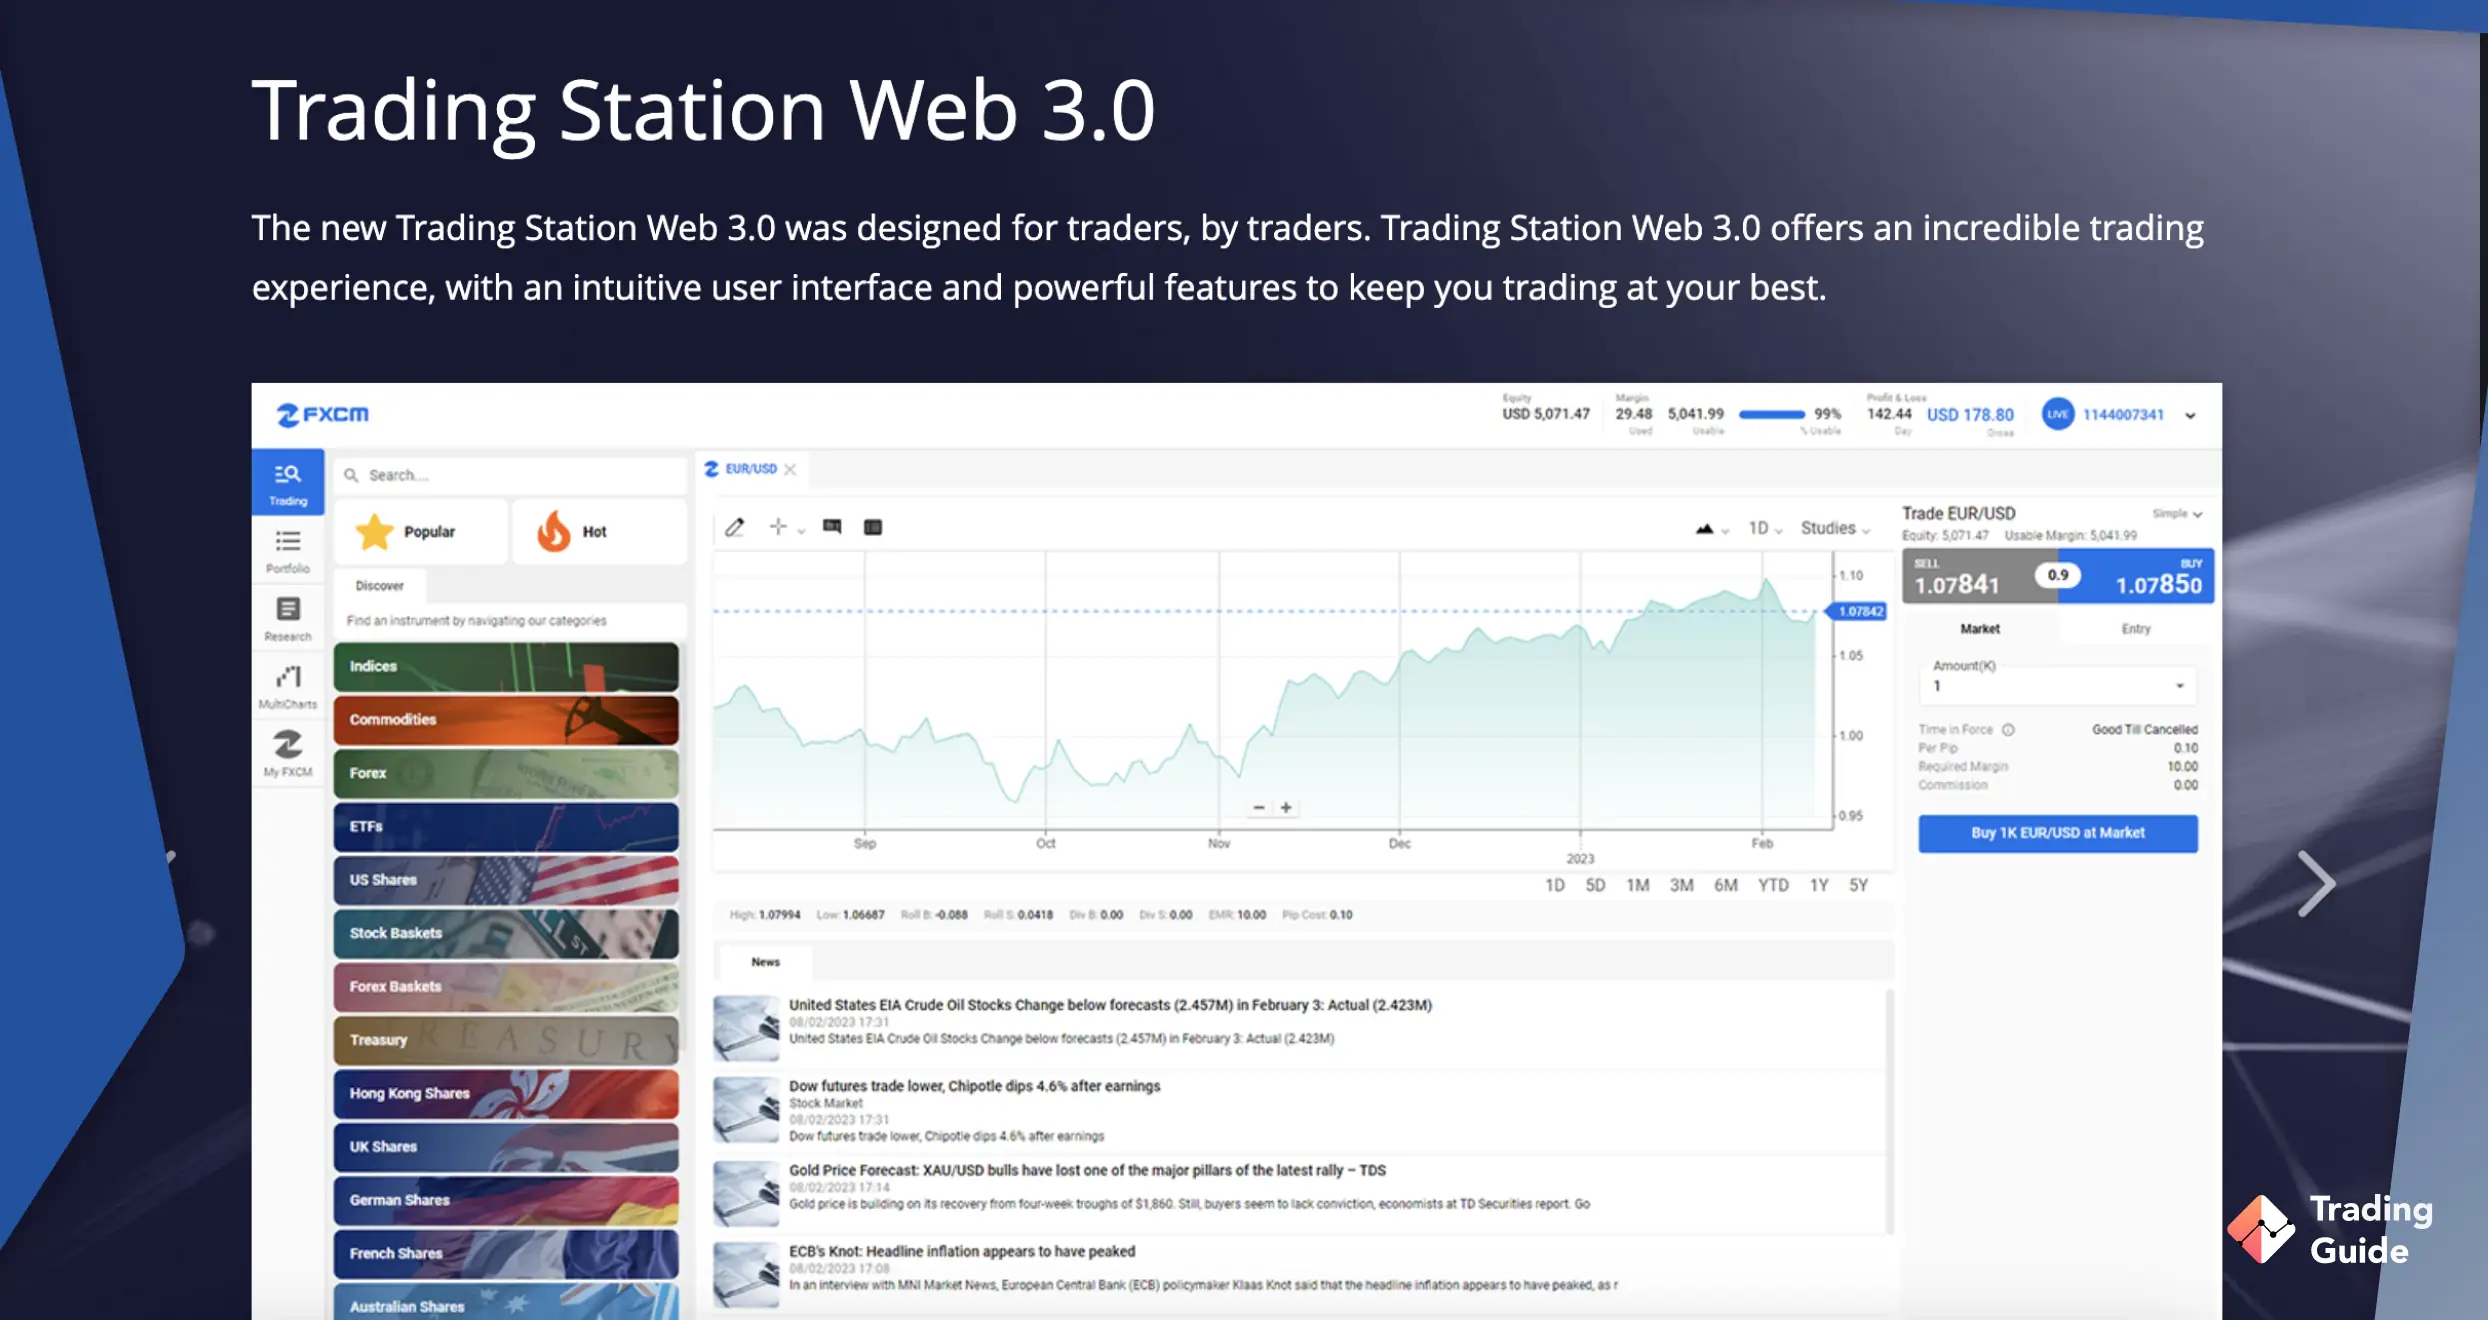Viewport: 2488px width, 1320px height.
Task: Zoom out chart with minus button
Action: point(1259,807)
